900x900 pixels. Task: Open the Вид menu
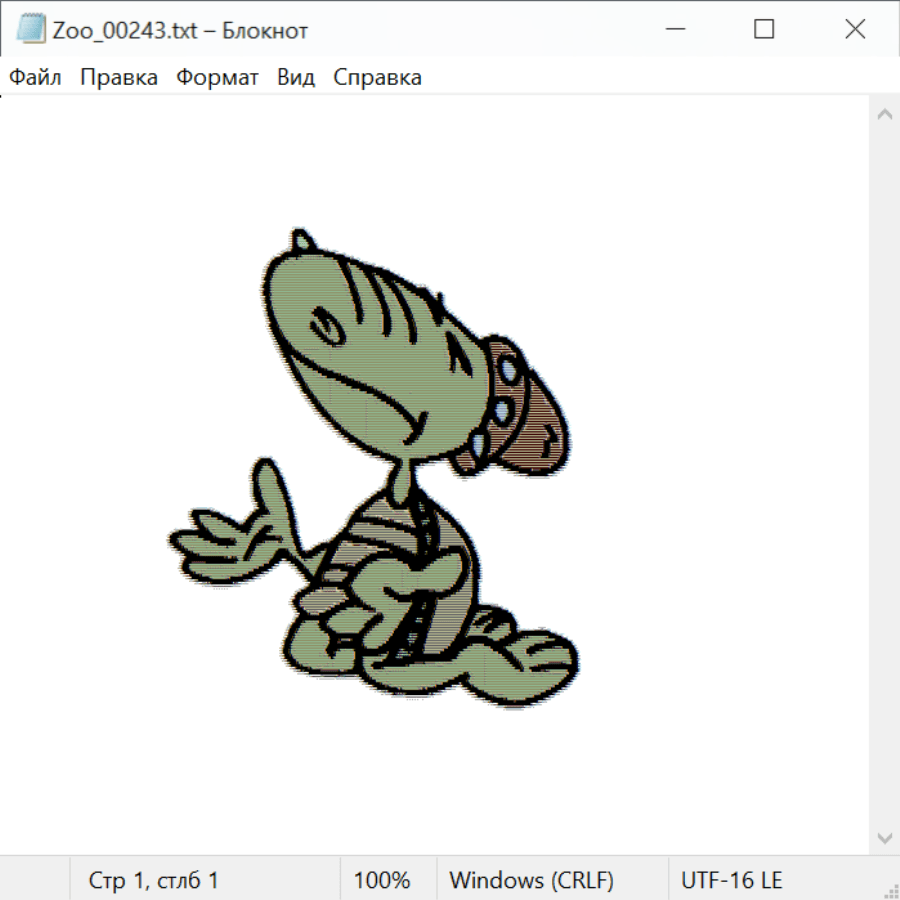click(296, 78)
